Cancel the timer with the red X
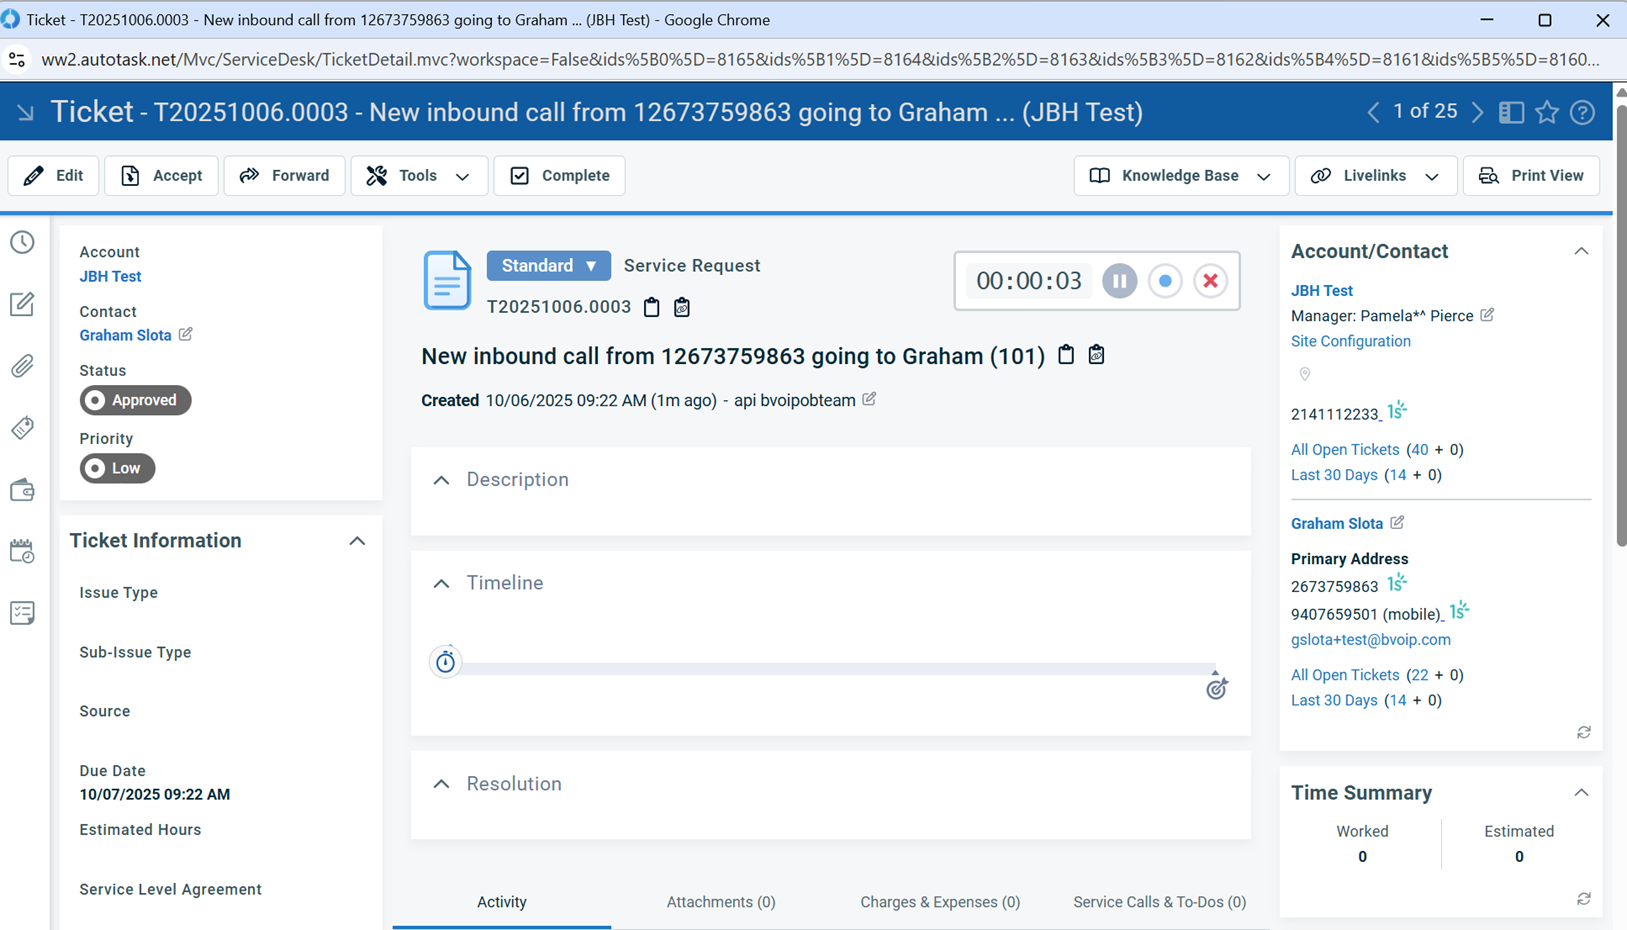The width and height of the screenshot is (1627, 930). click(1210, 281)
